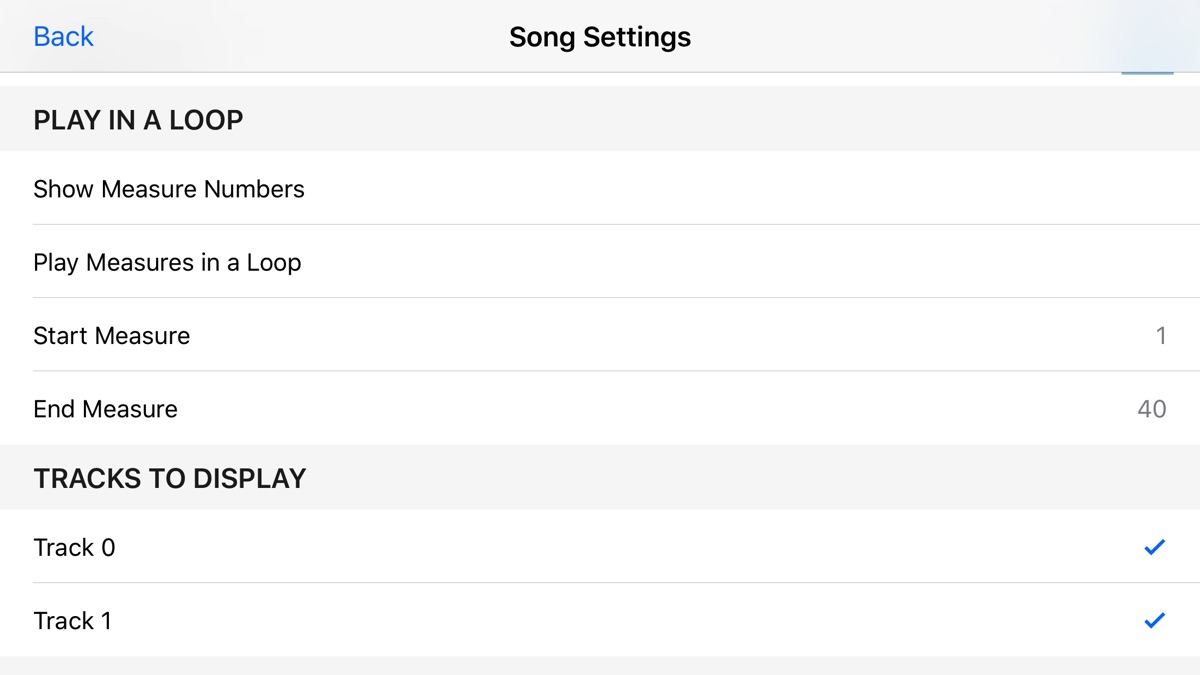1200x675 pixels.
Task: Click the PLAY IN A LOOP section header
Action: 138,120
